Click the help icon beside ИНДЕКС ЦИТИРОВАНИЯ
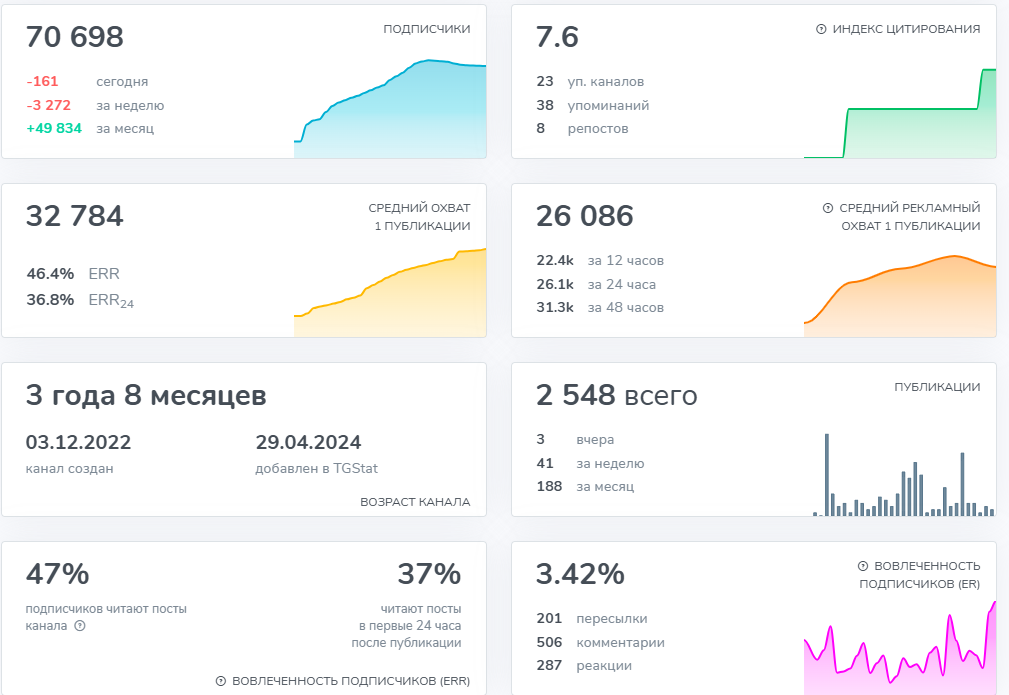Screen dimensions: 1009x695 pyautogui.click(x=820, y=29)
